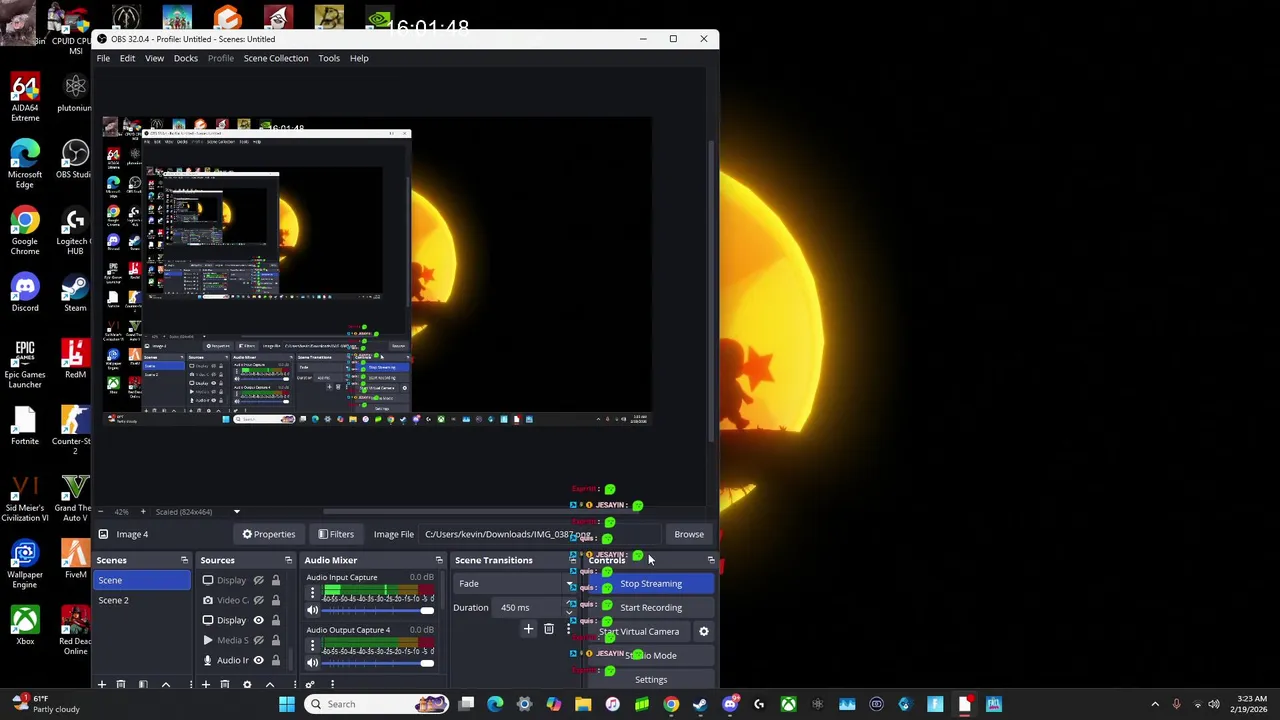The width and height of the screenshot is (1280, 720).
Task: Open the taskbar clock and date
Action: (x=1252, y=704)
